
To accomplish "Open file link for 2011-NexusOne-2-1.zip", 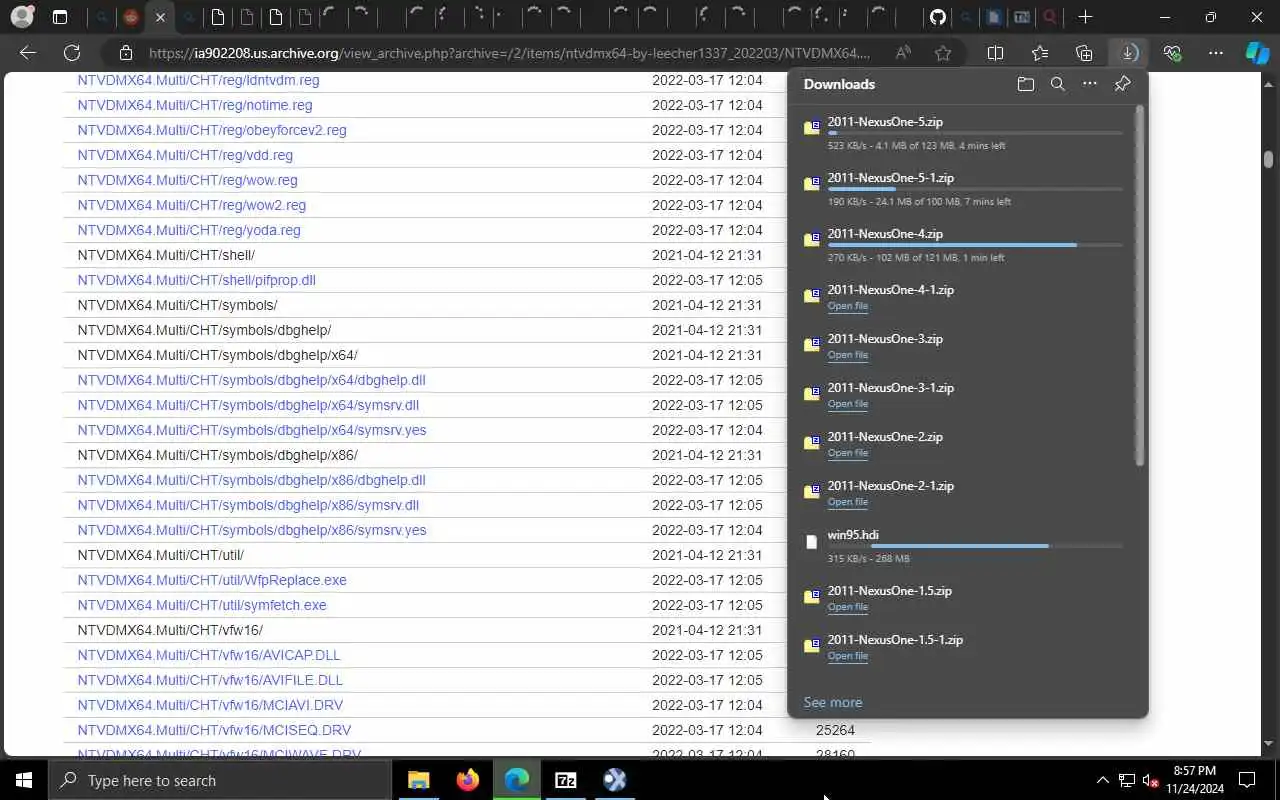I will (847, 502).
